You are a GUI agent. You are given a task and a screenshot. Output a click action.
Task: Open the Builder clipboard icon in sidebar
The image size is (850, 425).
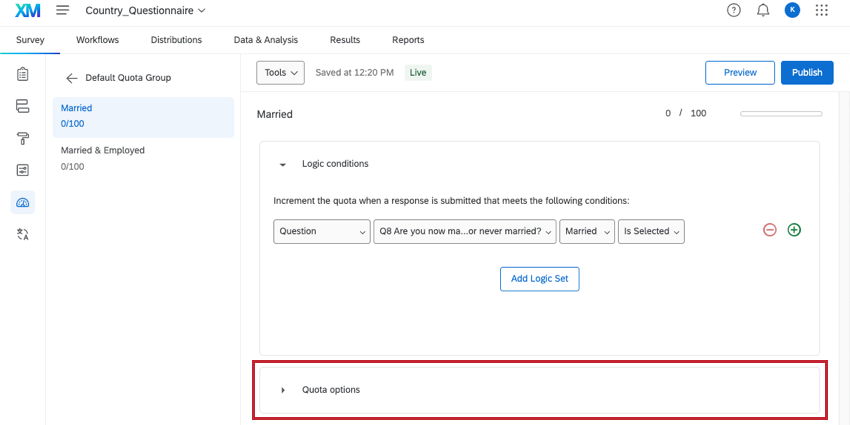(x=23, y=74)
